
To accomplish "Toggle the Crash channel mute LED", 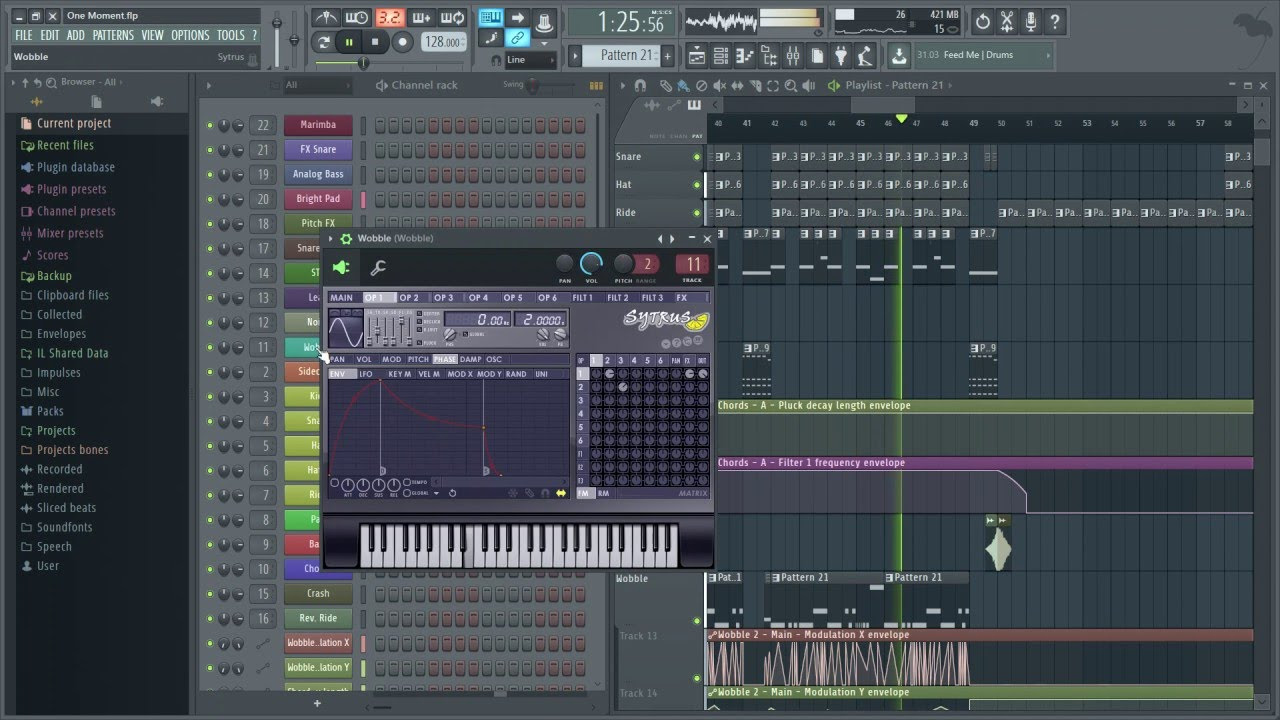I will 210,594.
